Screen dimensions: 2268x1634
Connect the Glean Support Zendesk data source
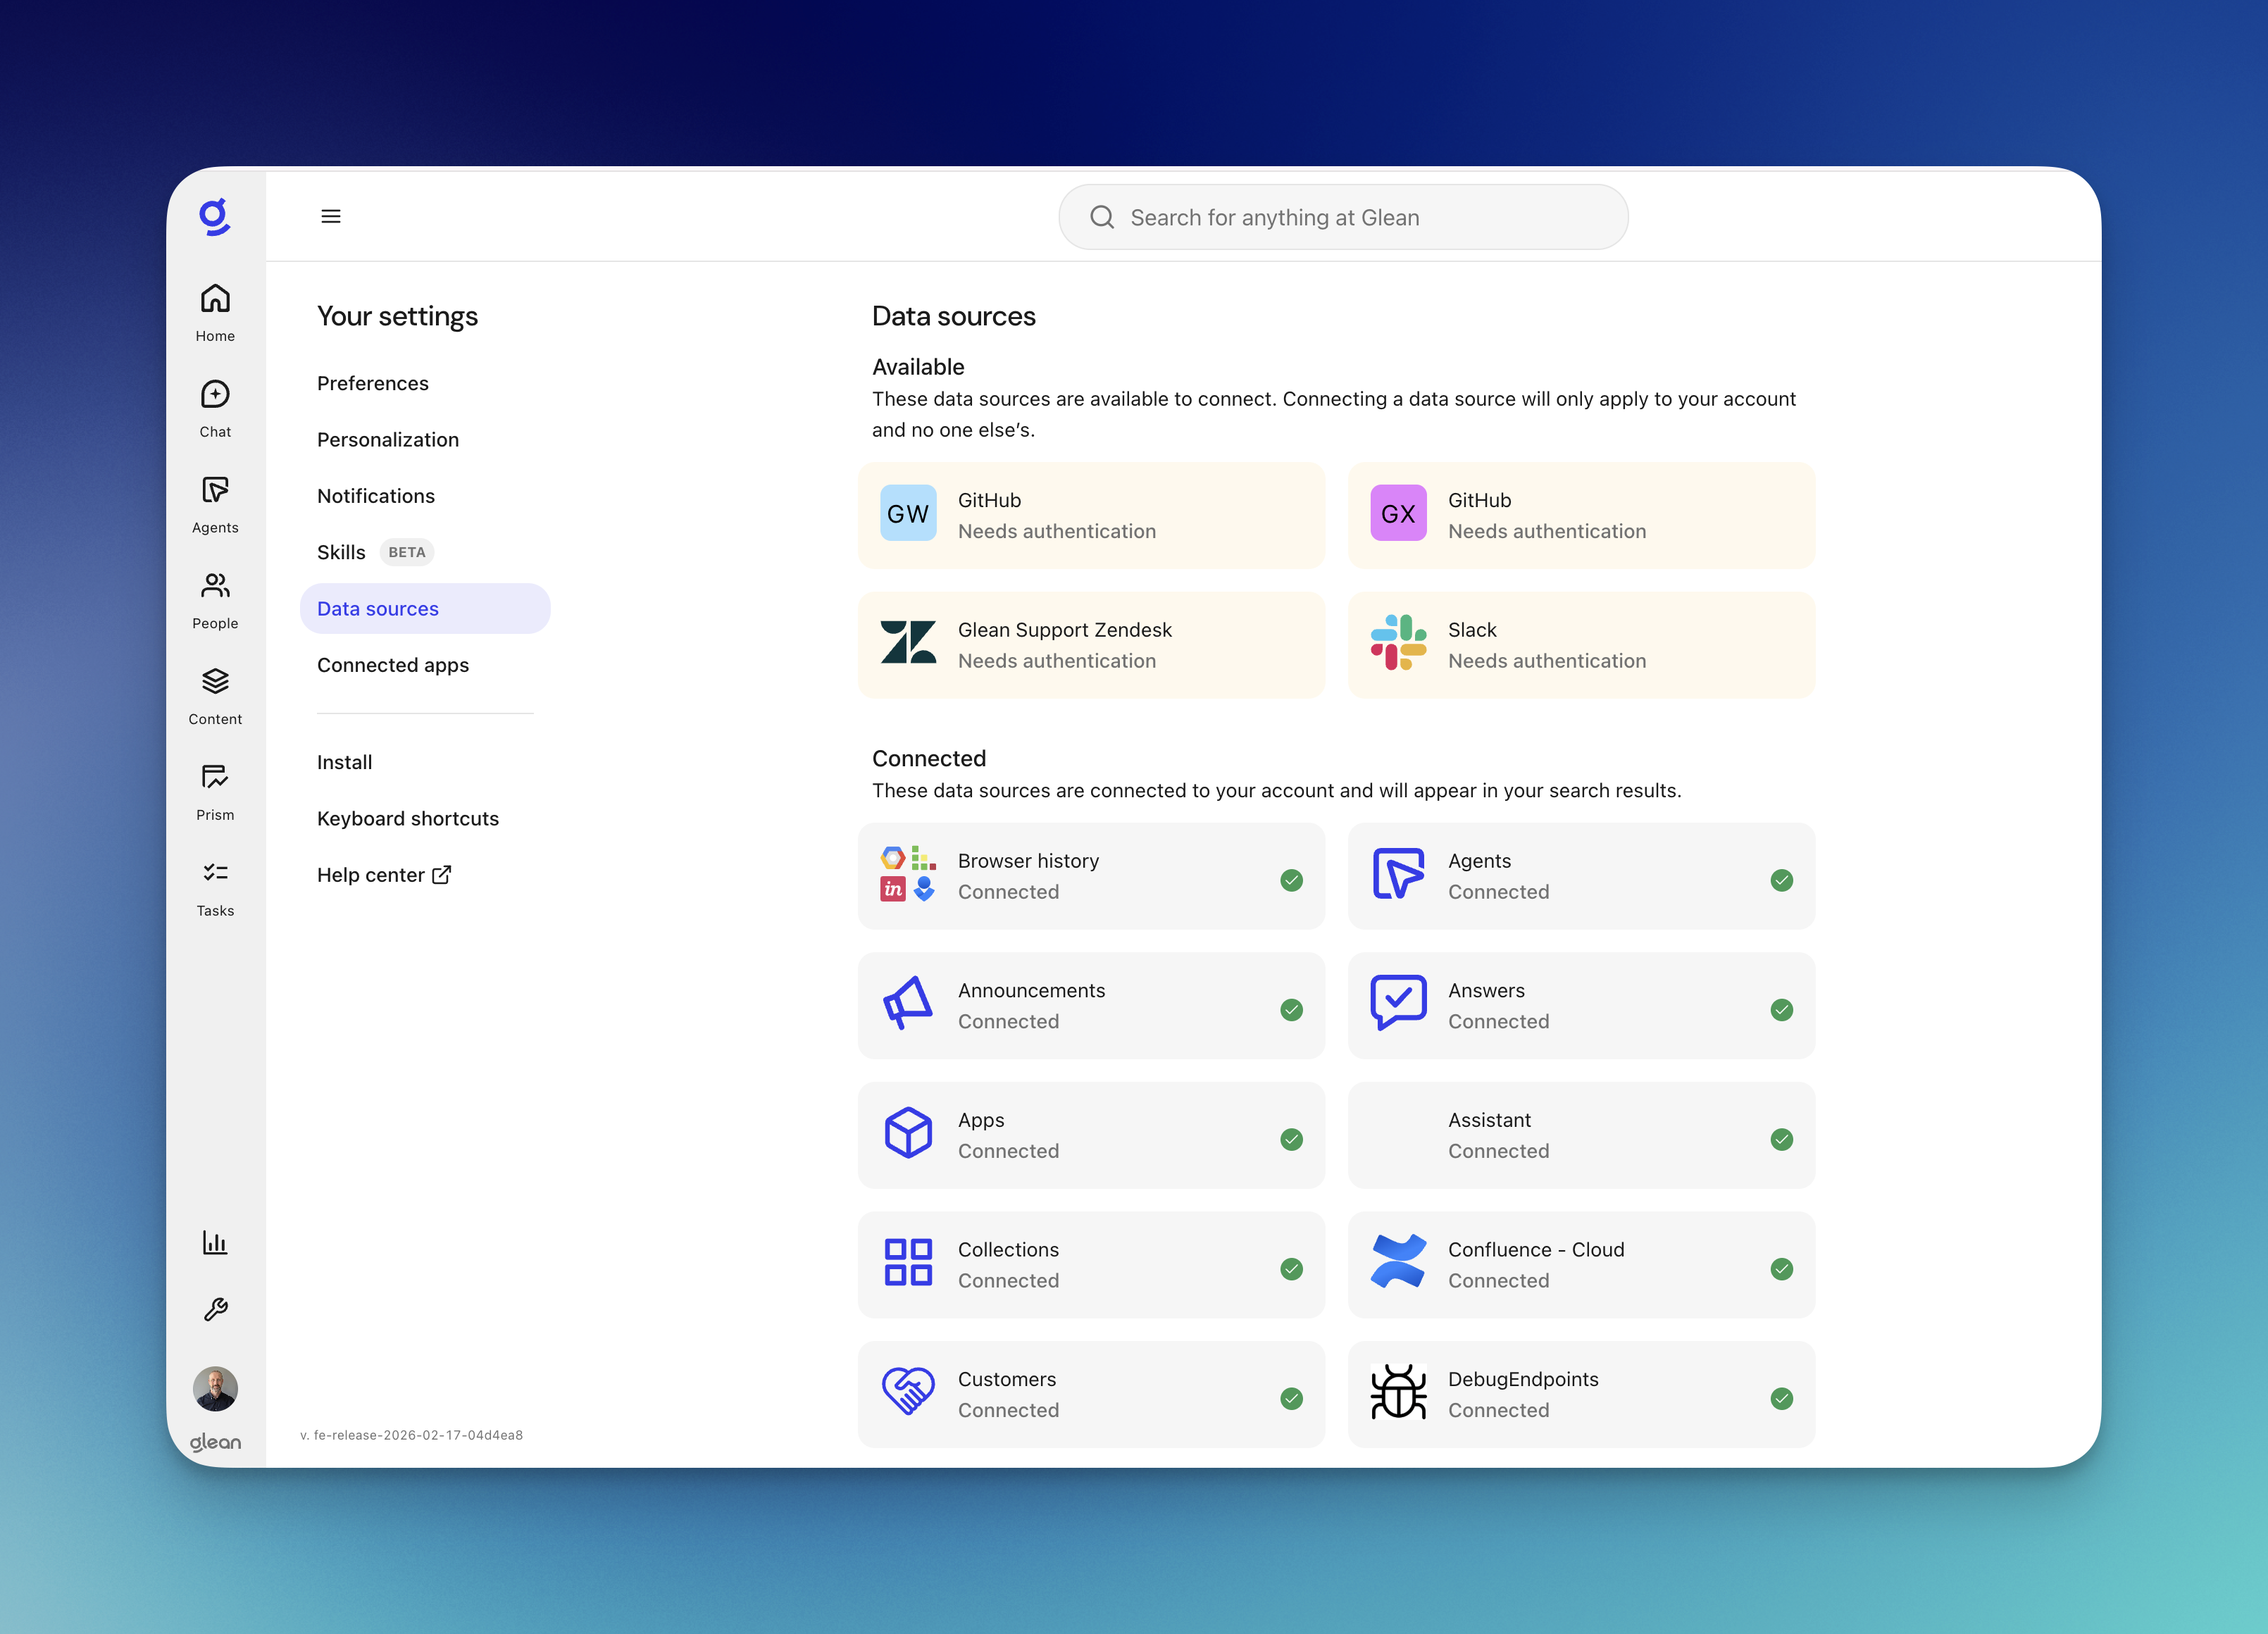point(1091,644)
